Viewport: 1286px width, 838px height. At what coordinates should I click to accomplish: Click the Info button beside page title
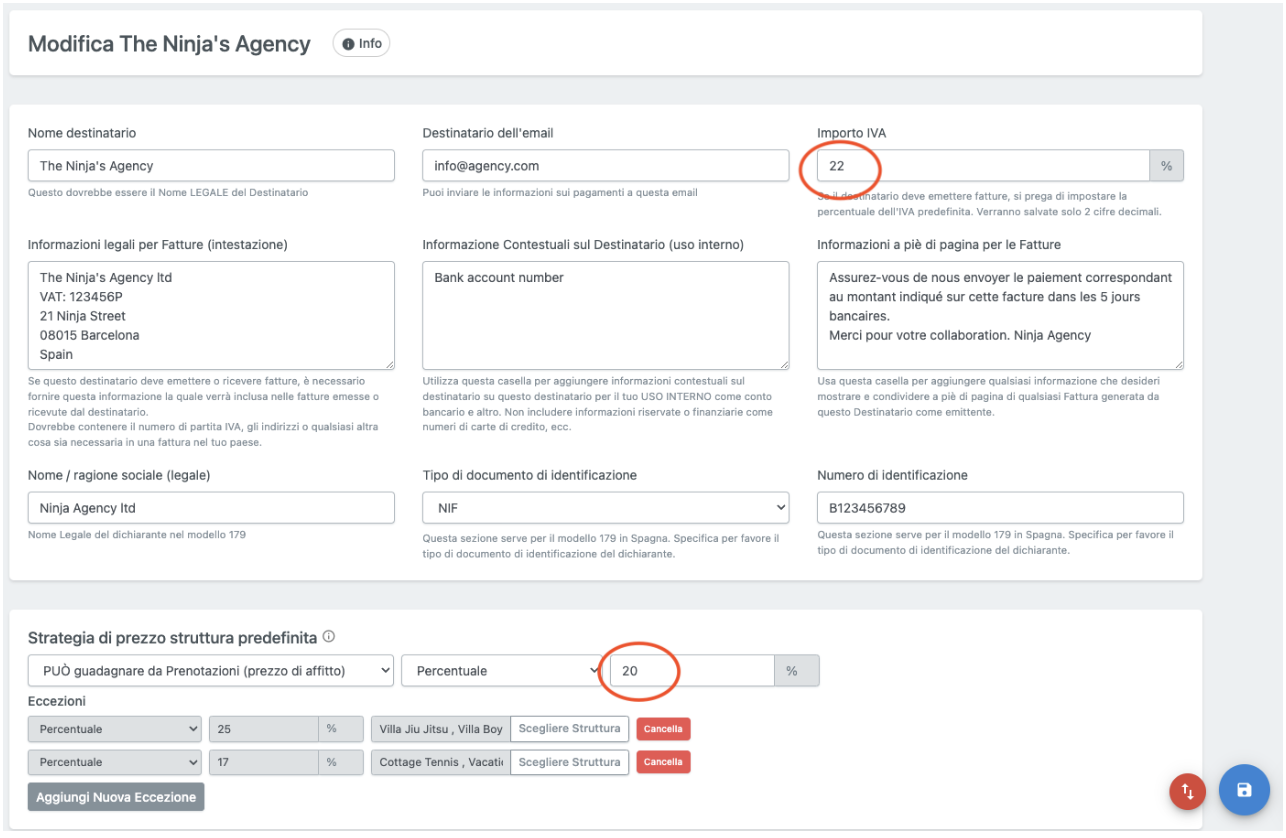click(361, 44)
